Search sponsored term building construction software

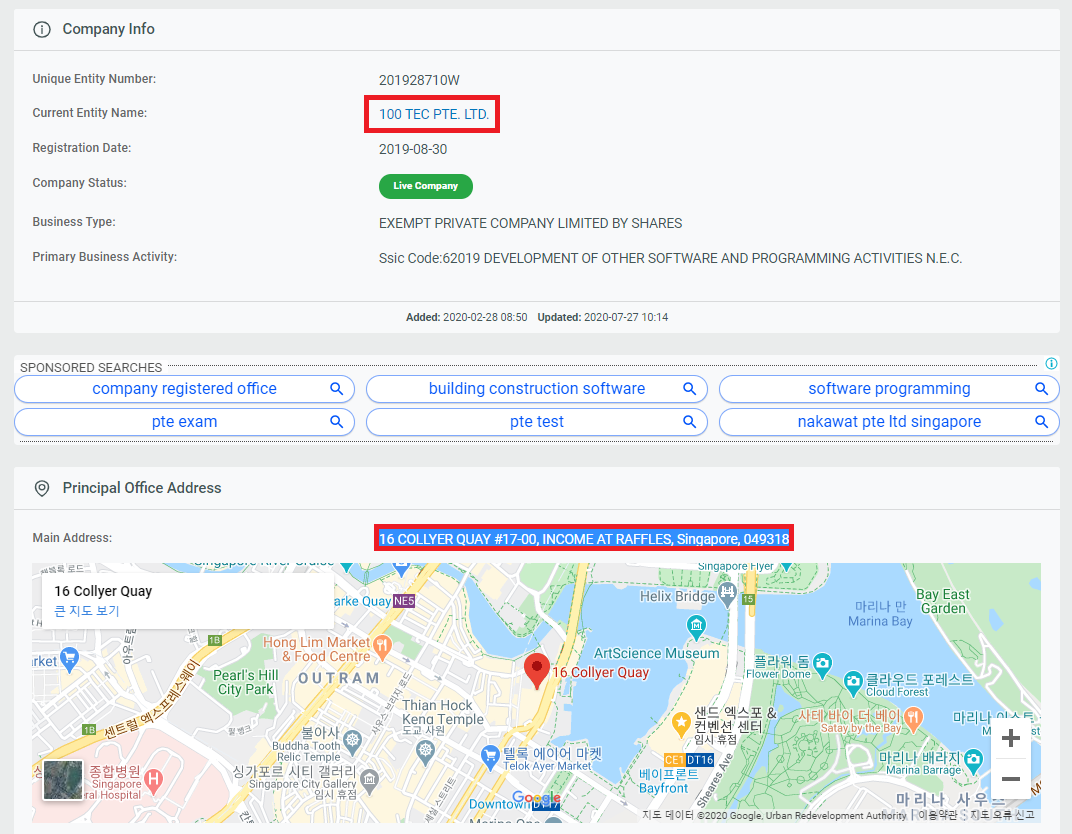coord(537,388)
